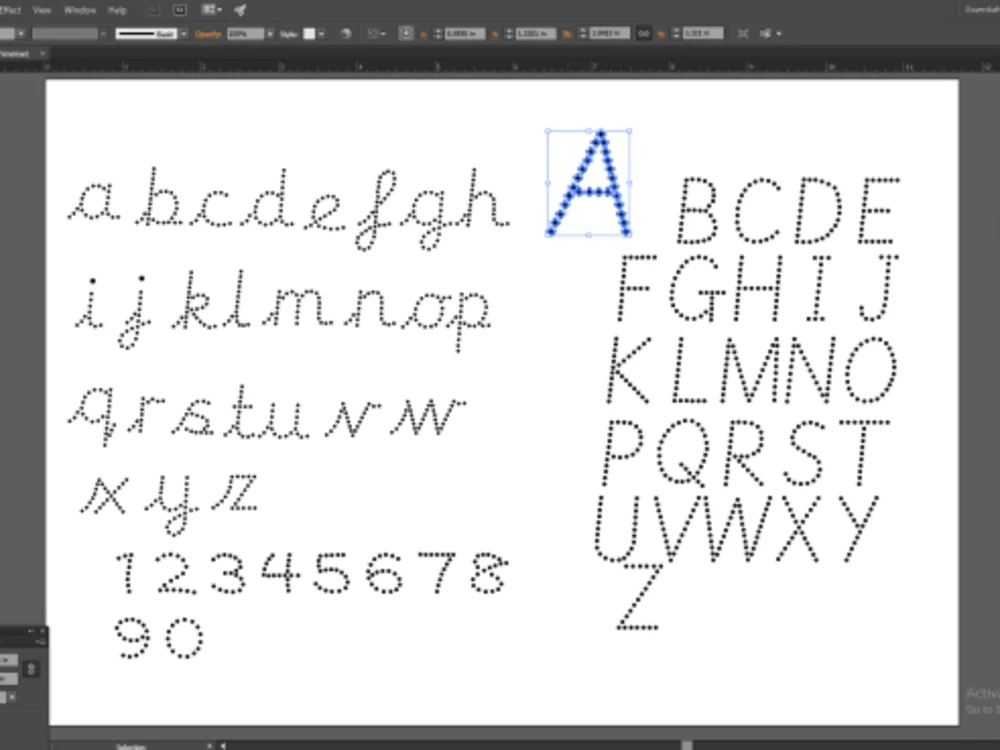This screenshot has height=750, width=1000.
Task: Click the horizontal scrollbar thumb at bottom
Action: 687,746
